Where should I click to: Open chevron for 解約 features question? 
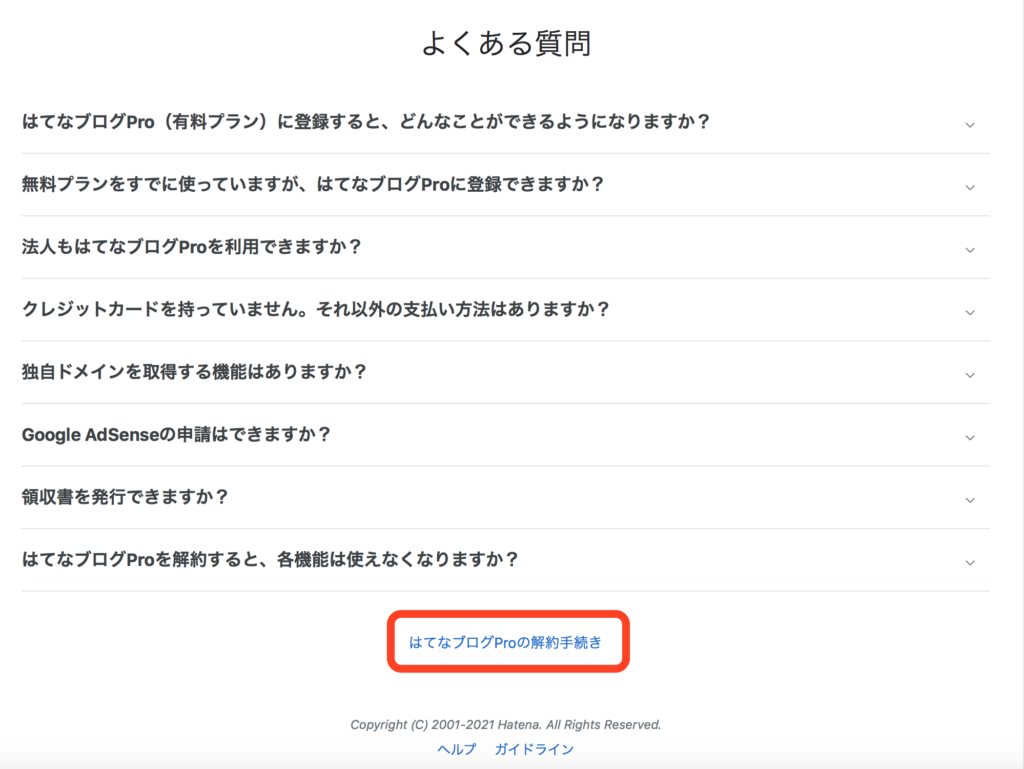970,563
